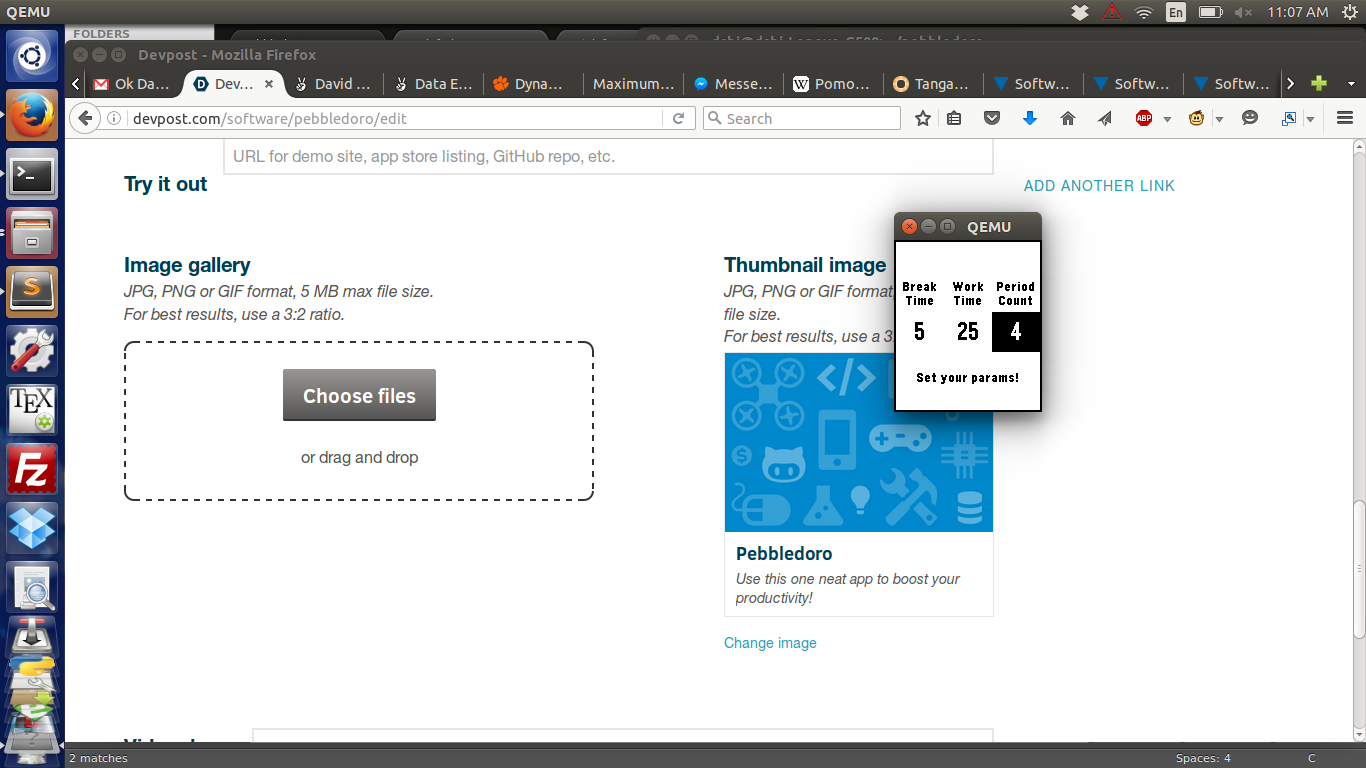This screenshot has height=768, width=1366.
Task: Open a new tab with green plus
Action: click(1319, 84)
